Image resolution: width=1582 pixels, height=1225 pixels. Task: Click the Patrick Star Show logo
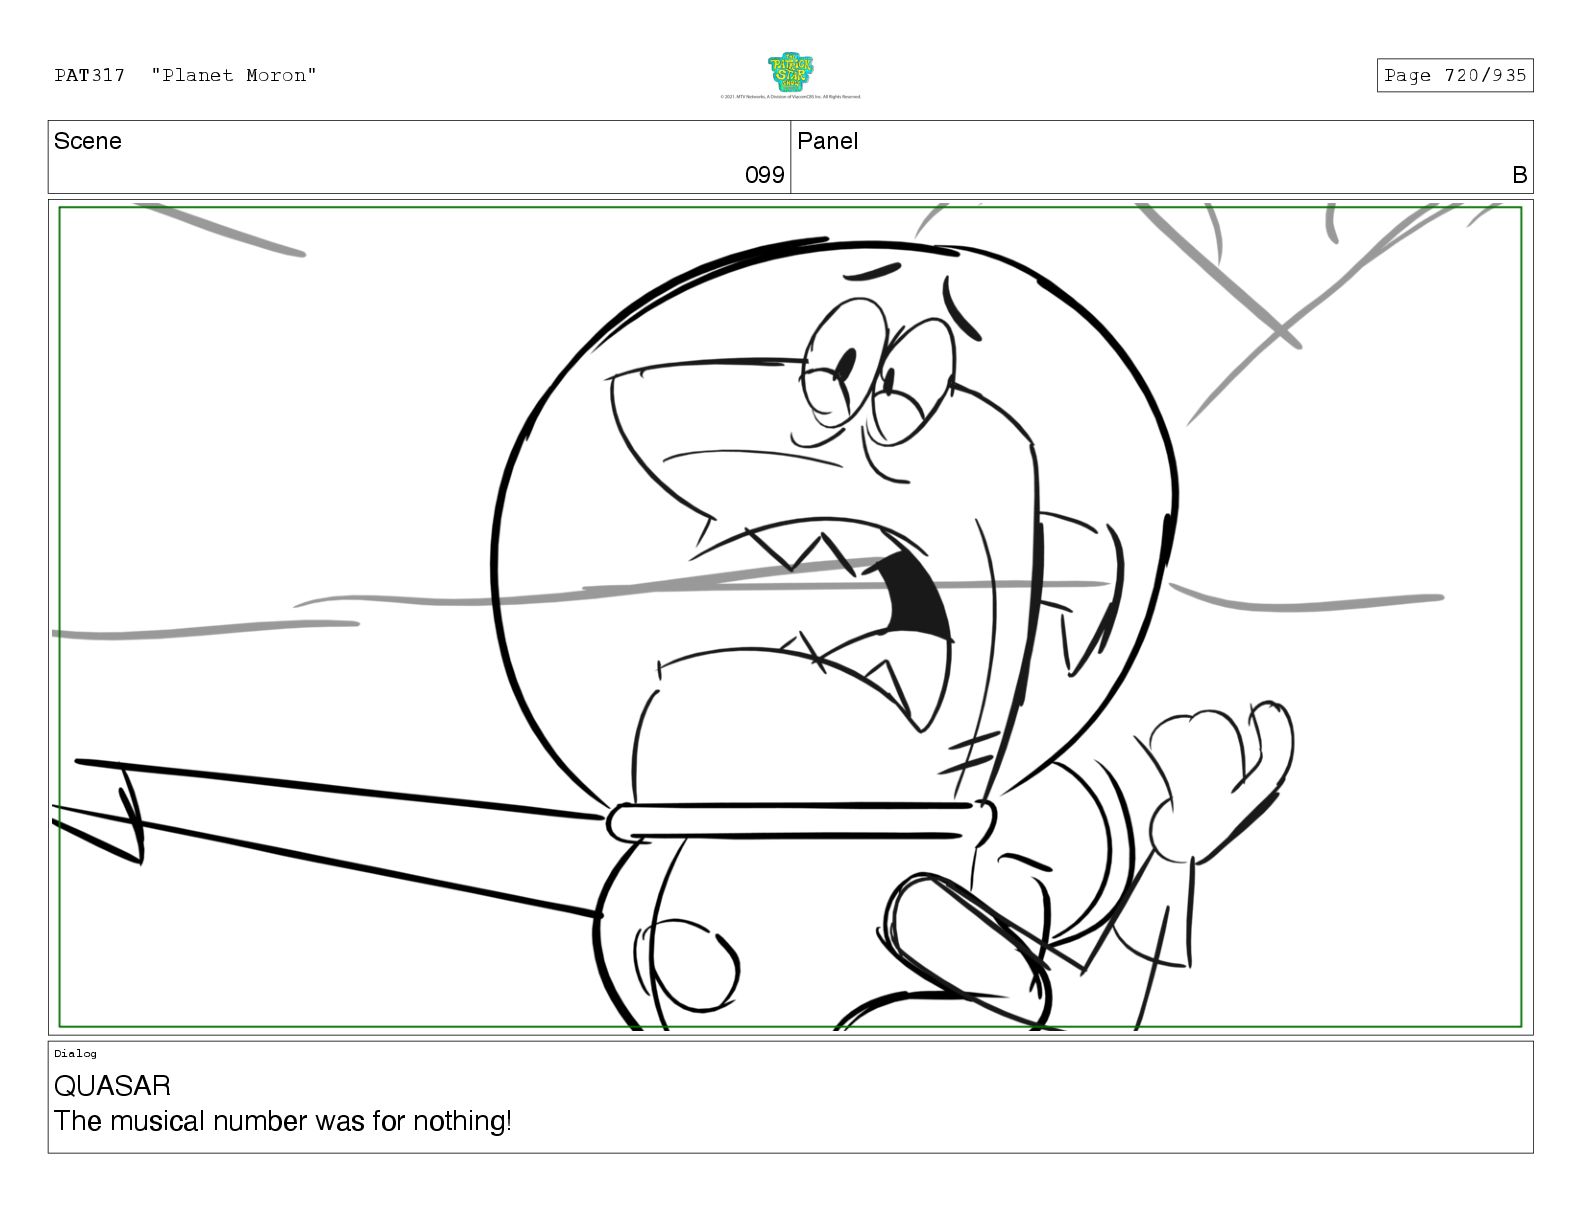(790, 72)
